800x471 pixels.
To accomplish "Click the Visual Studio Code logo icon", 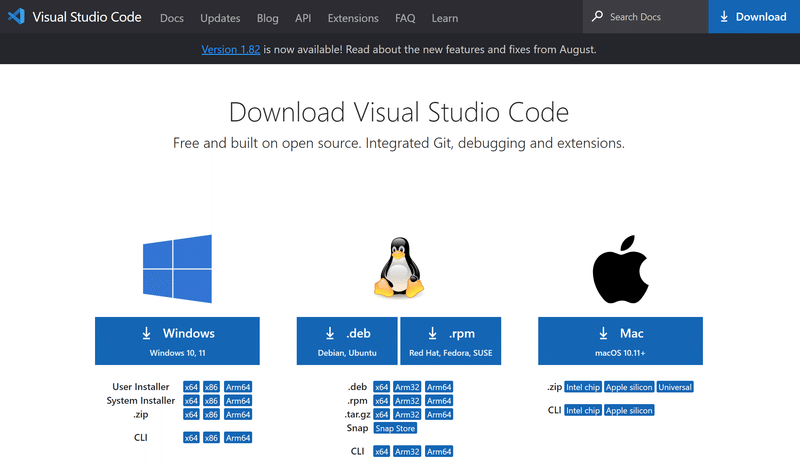I will click(x=16, y=17).
